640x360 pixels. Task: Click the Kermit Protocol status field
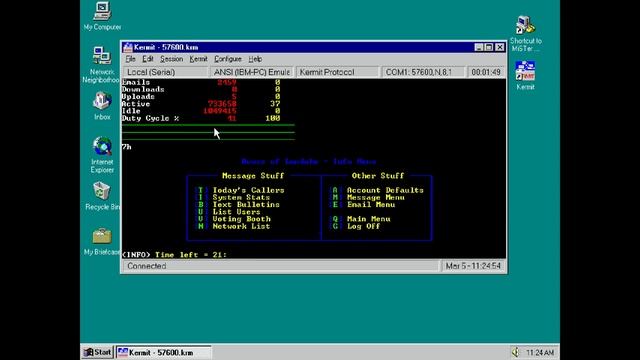(x=337, y=72)
